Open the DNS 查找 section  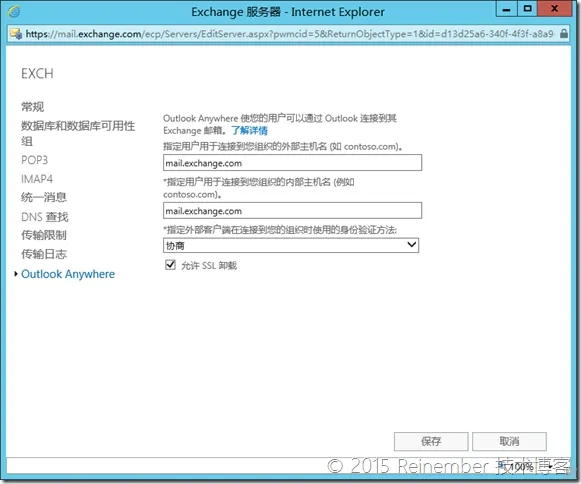(x=45, y=217)
